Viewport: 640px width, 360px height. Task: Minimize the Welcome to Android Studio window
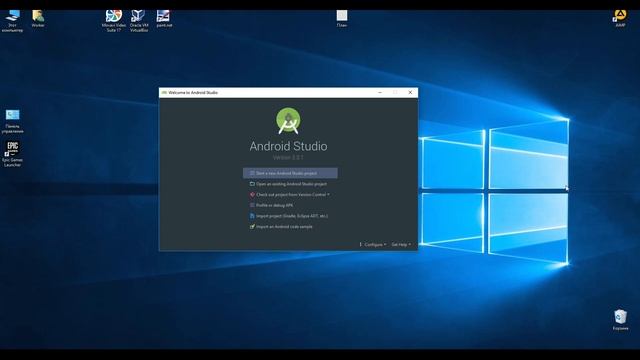[380, 93]
